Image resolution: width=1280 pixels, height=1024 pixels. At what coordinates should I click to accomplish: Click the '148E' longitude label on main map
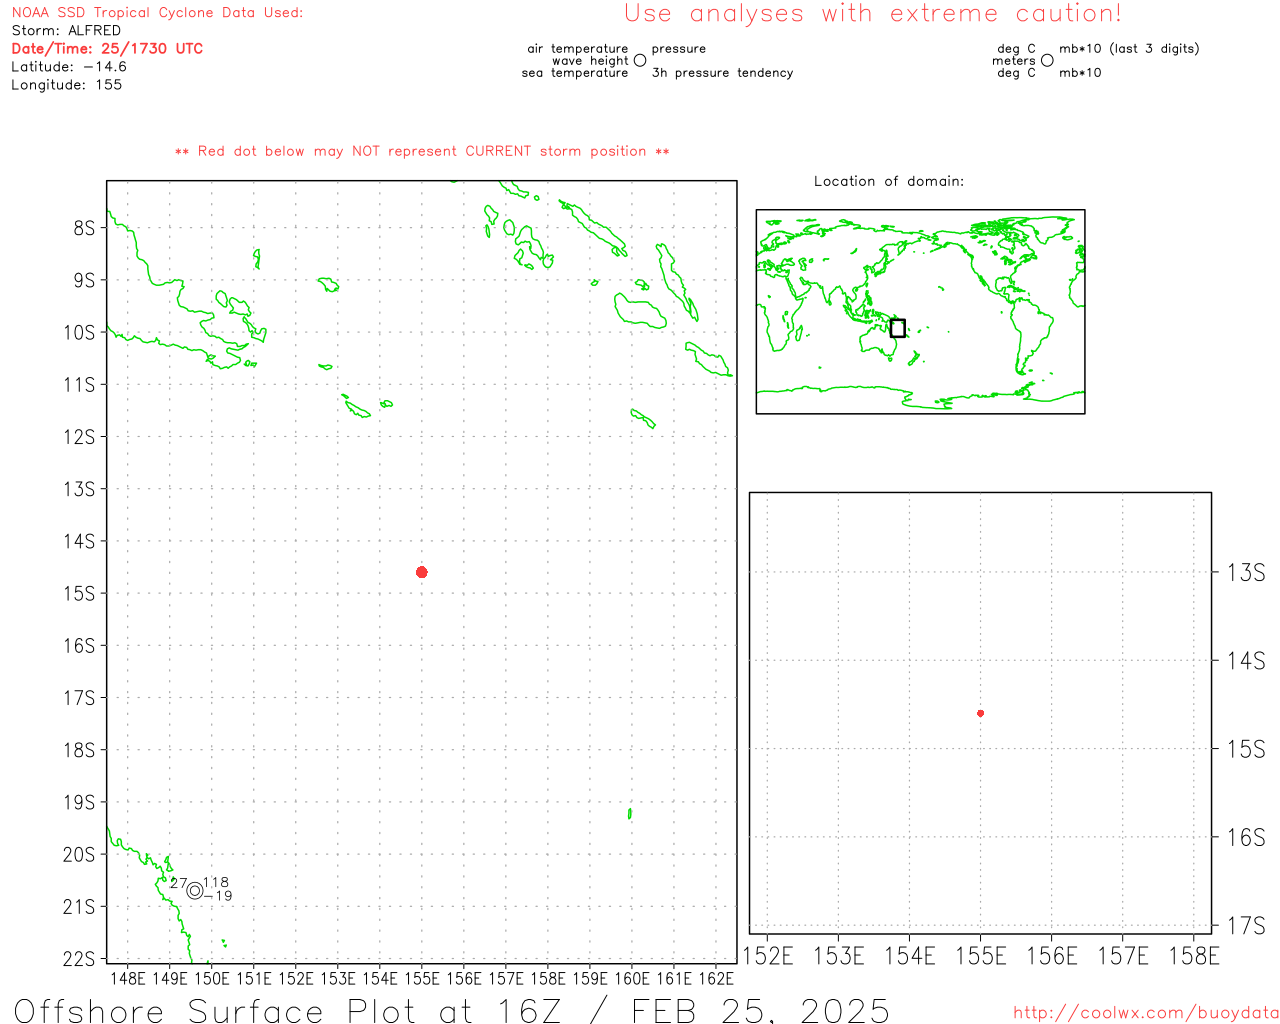pyautogui.click(x=127, y=978)
